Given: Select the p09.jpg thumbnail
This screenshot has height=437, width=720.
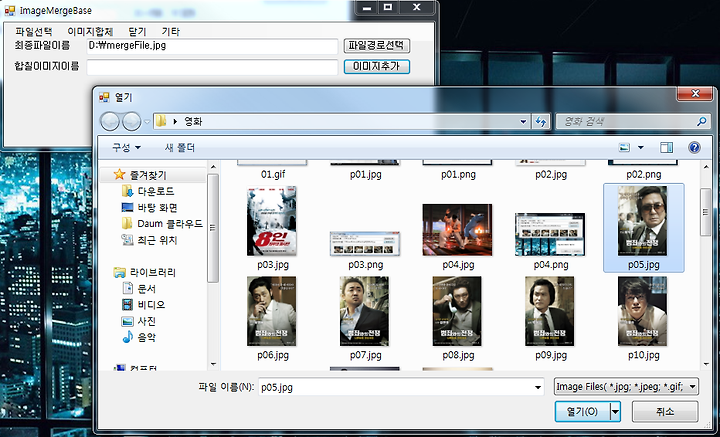Looking at the screenshot, I should 550,311.
